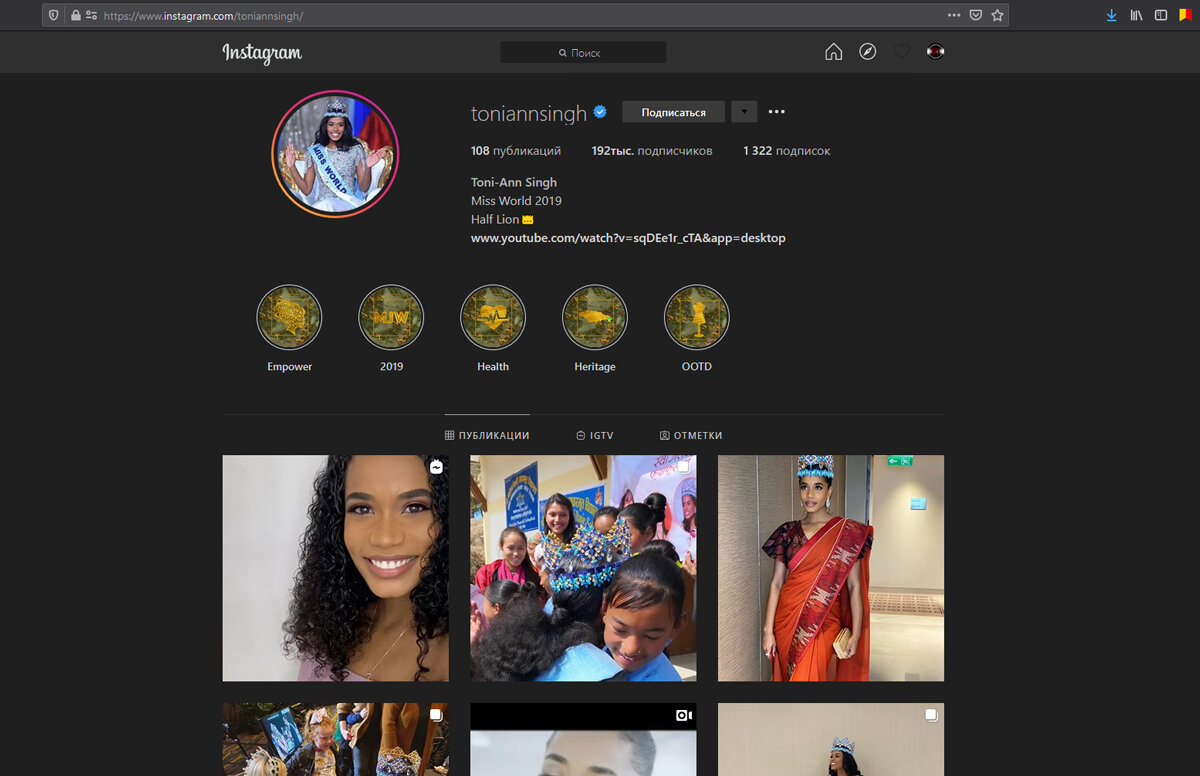Viewport: 1200px width, 776px height.
Task: Click the browser shield tracking protection icon
Action: click(x=54, y=15)
